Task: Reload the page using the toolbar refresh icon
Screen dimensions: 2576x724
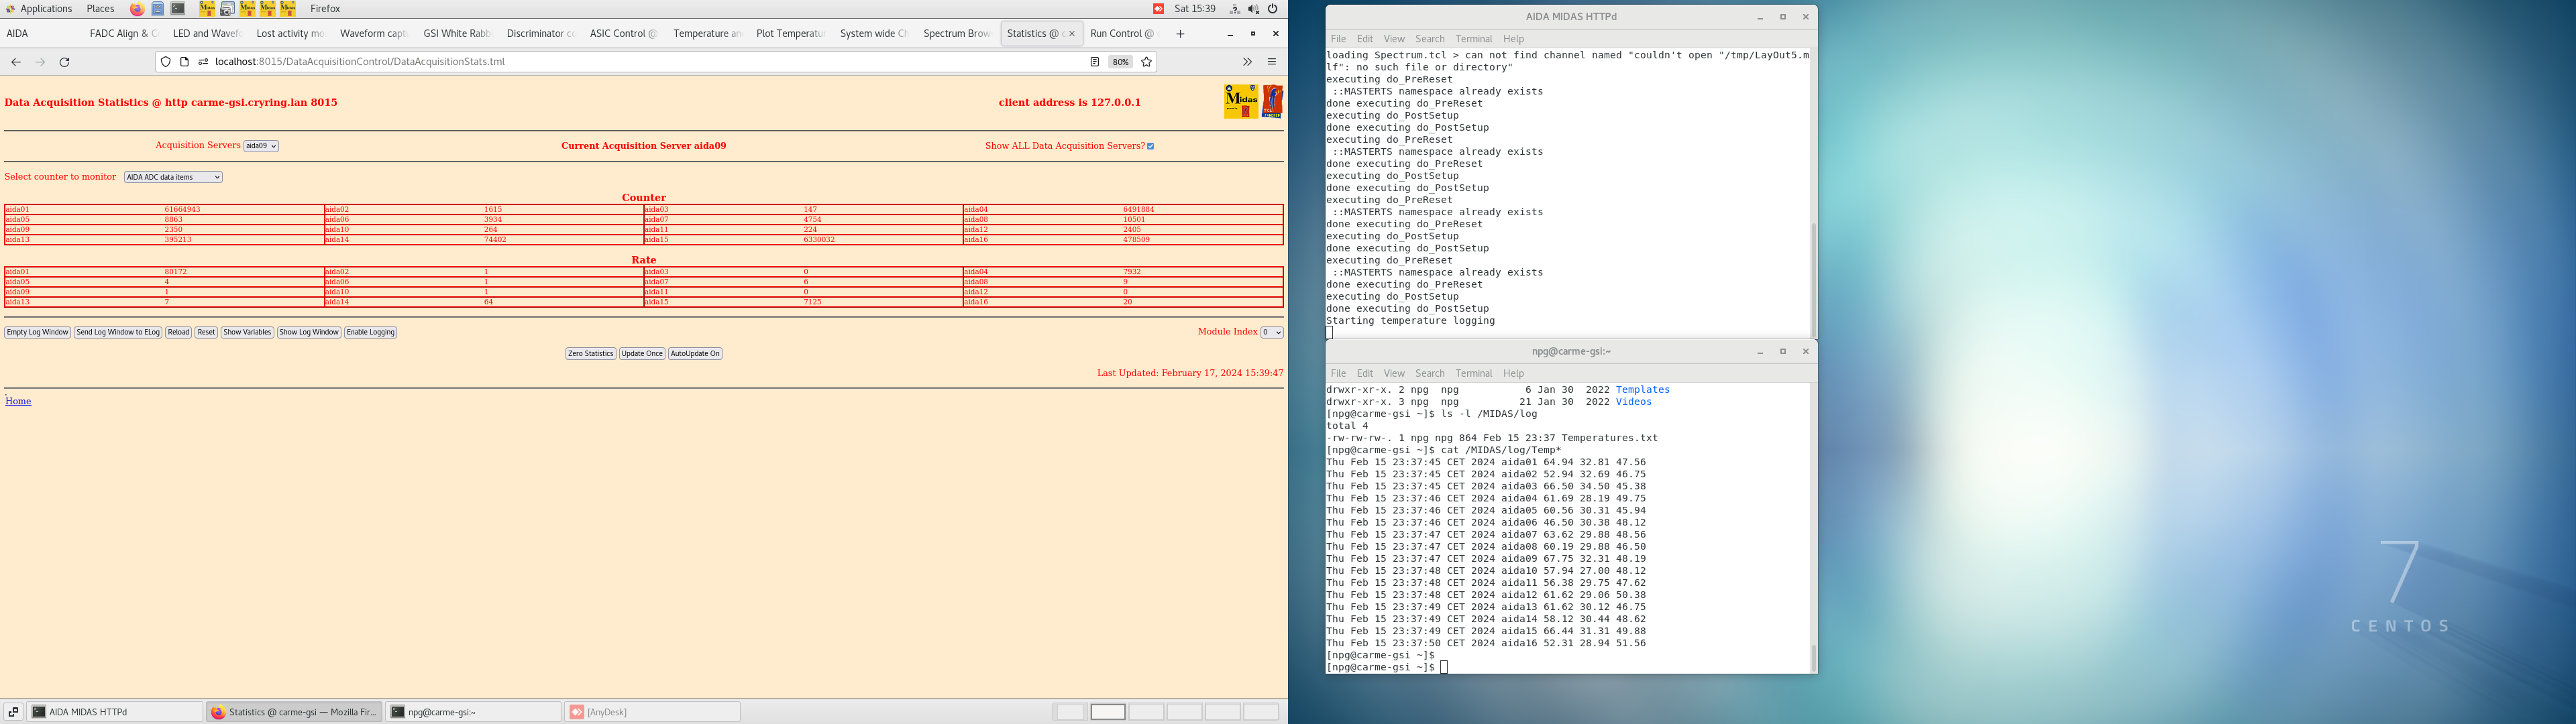Action: click(x=65, y=61)
